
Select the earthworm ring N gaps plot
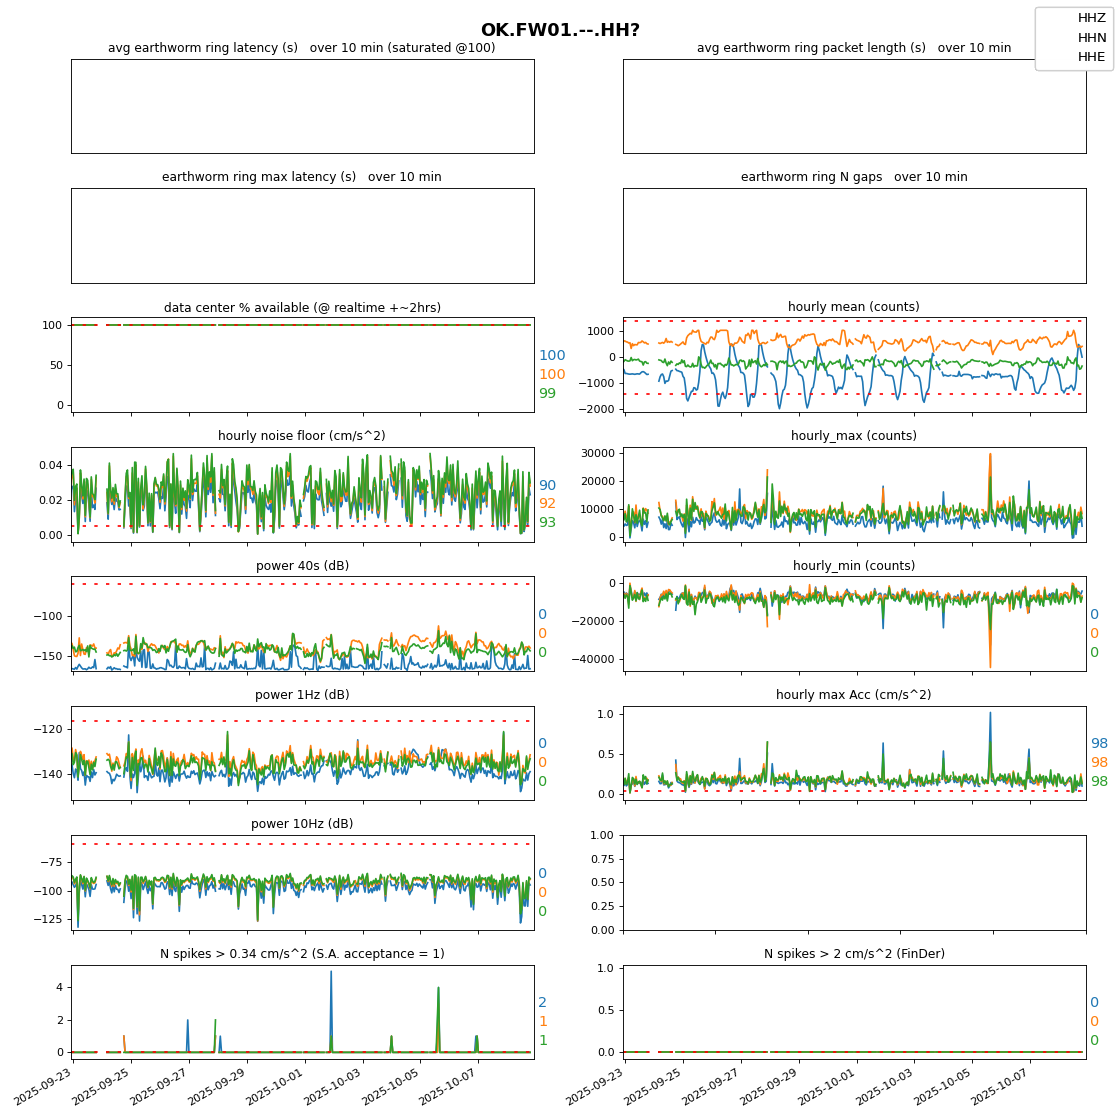coord(854,236)
